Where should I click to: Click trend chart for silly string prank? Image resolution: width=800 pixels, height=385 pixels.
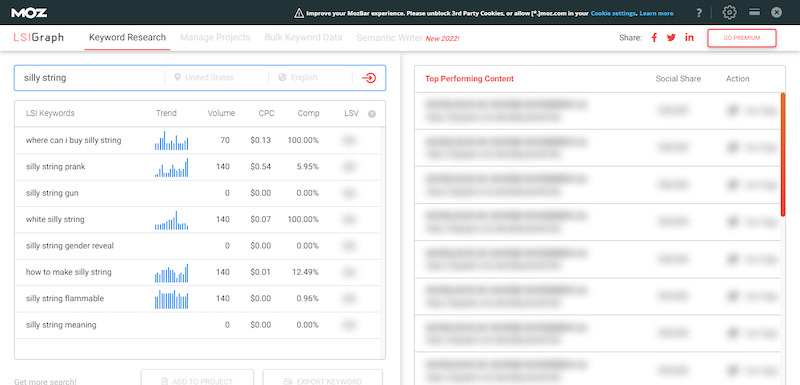(171, 168)
